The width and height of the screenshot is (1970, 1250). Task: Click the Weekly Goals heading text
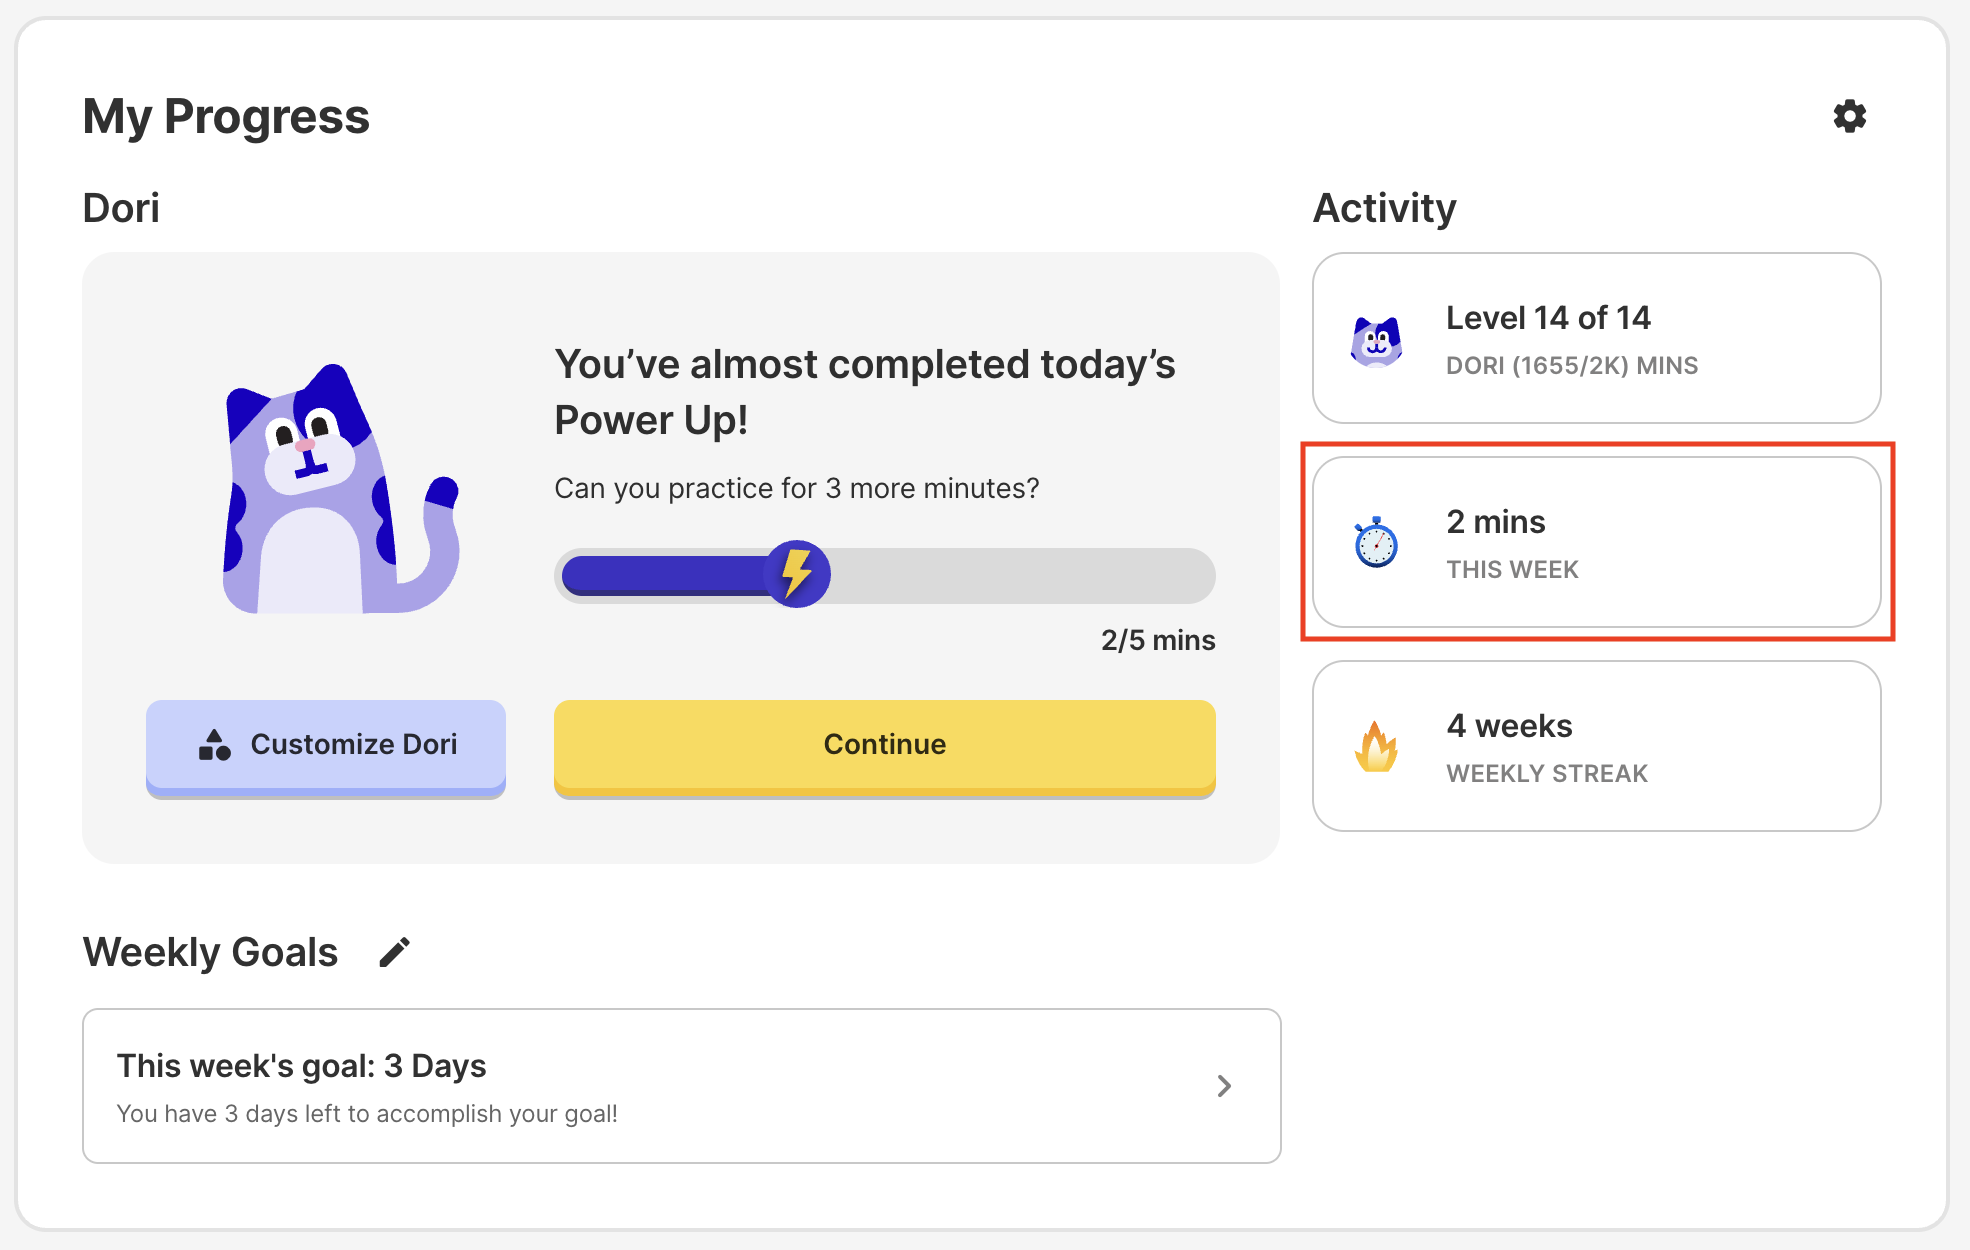coord(210,952)
